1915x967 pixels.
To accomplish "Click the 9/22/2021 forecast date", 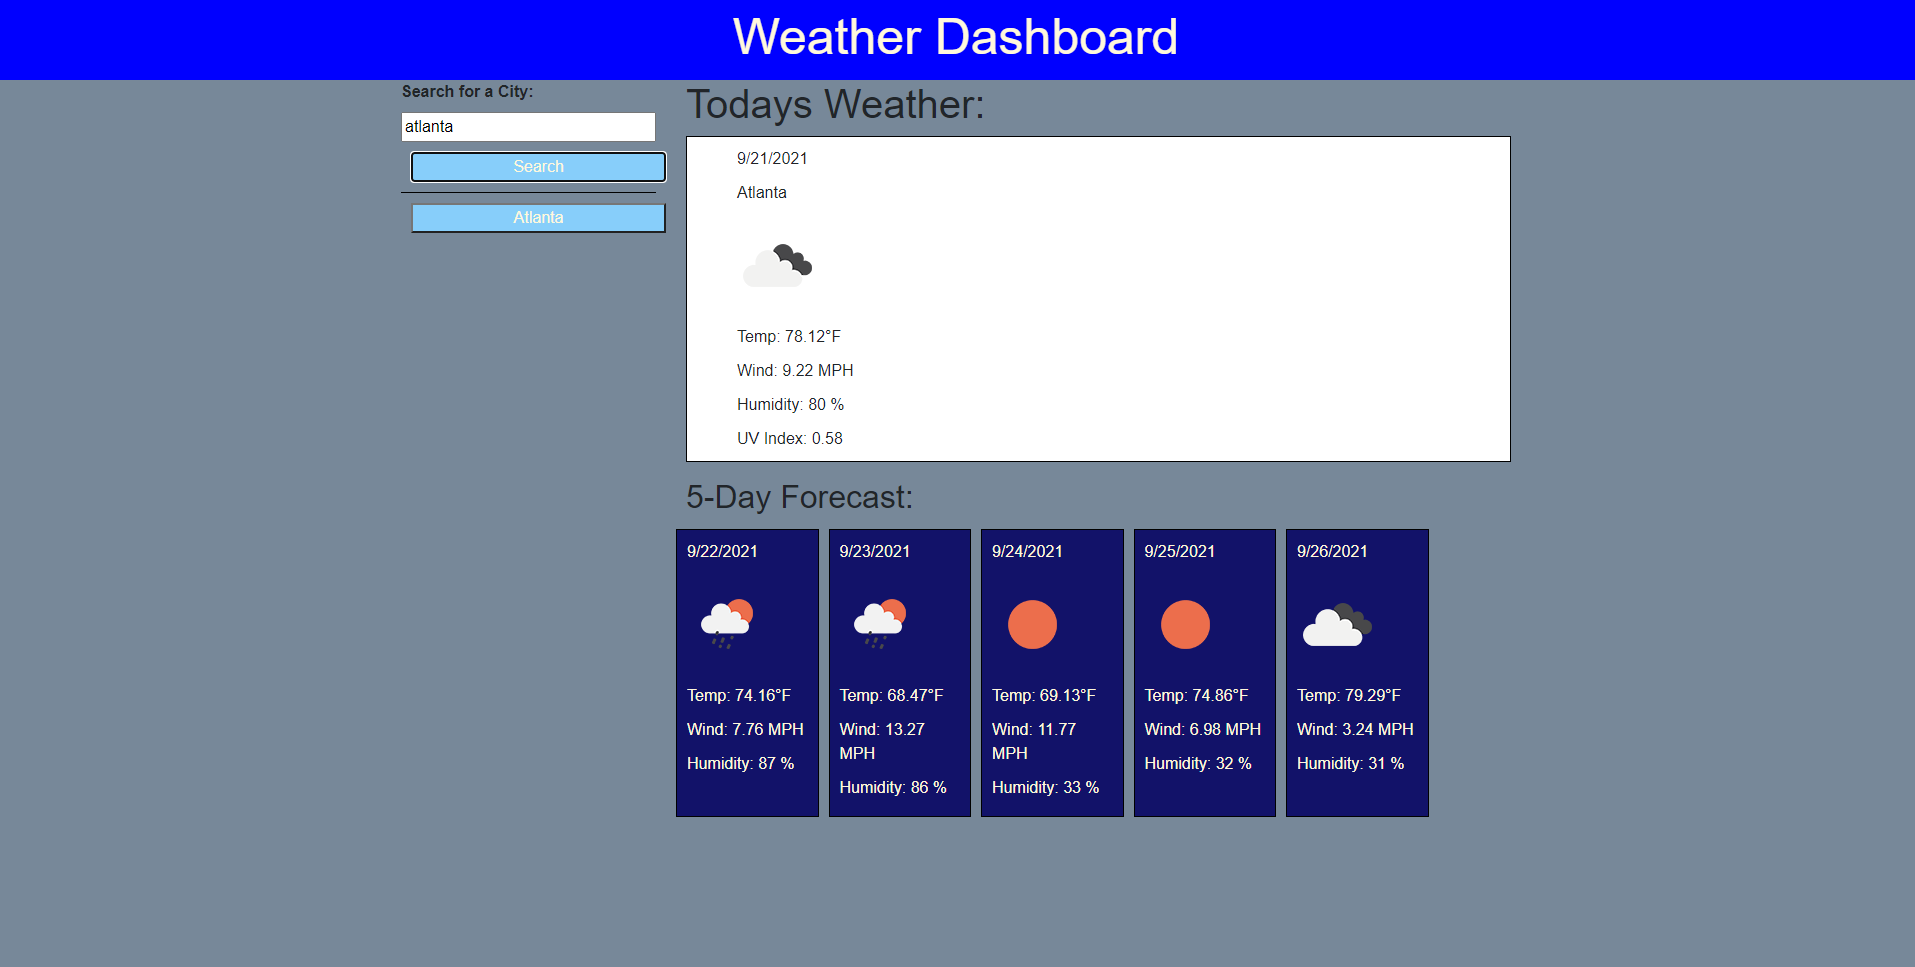I will [722, 551].
